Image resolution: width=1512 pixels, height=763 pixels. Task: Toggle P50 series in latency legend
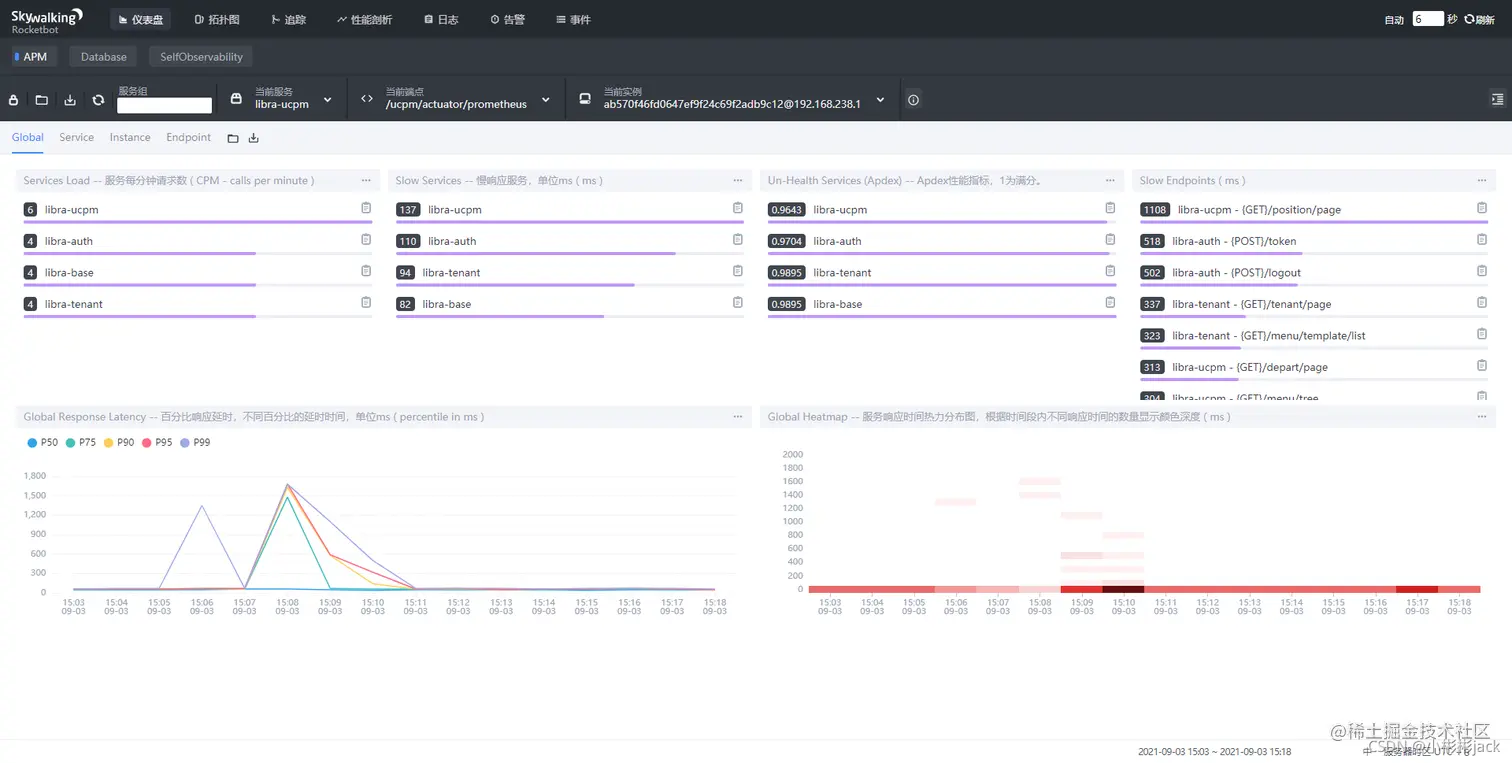click(x=42, y=442)
